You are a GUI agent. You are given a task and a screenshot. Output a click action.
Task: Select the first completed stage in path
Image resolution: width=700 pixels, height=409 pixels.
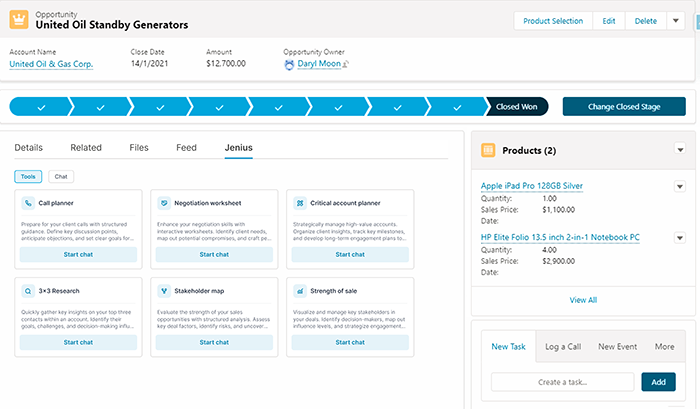pos(40,107)
